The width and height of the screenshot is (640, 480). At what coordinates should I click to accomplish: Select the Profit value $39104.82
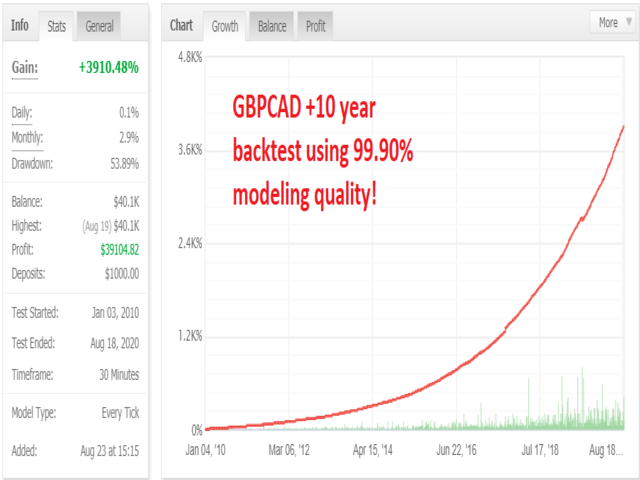(120, 249)
